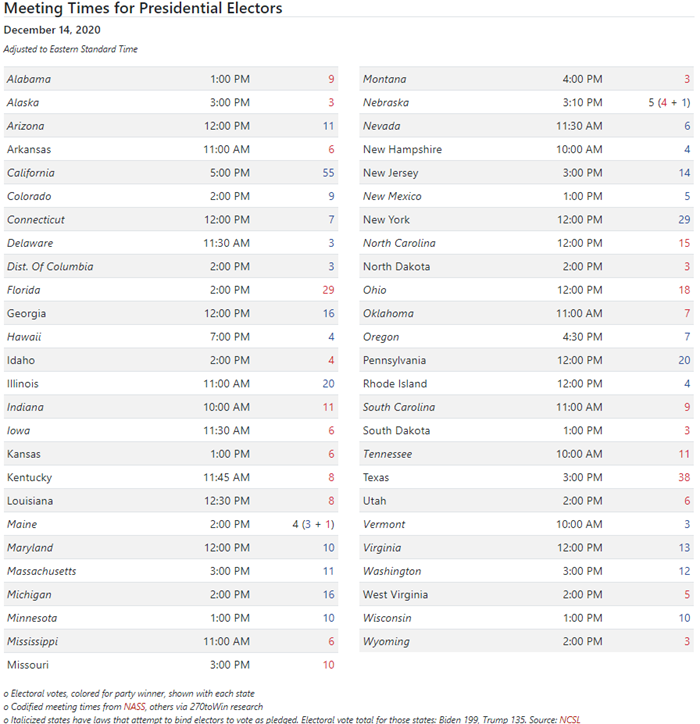Open the NCSL source link

pyautogui.click(x=569, y=719)
